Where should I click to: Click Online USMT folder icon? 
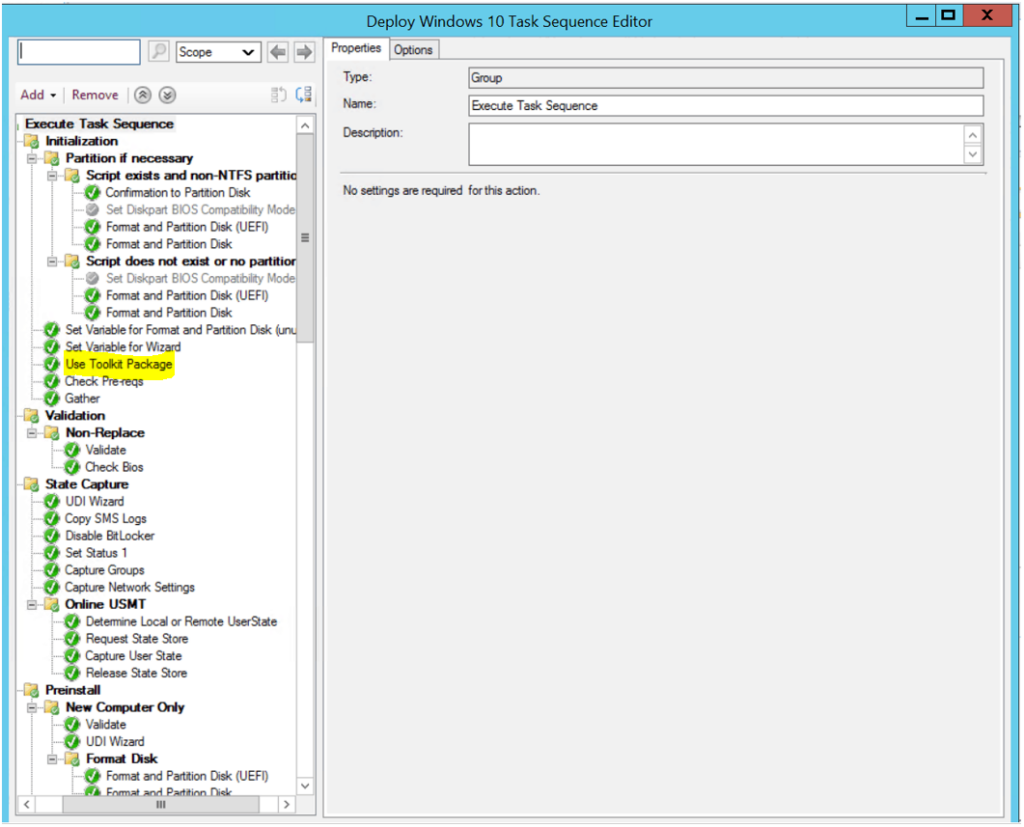tap(52, 604)
